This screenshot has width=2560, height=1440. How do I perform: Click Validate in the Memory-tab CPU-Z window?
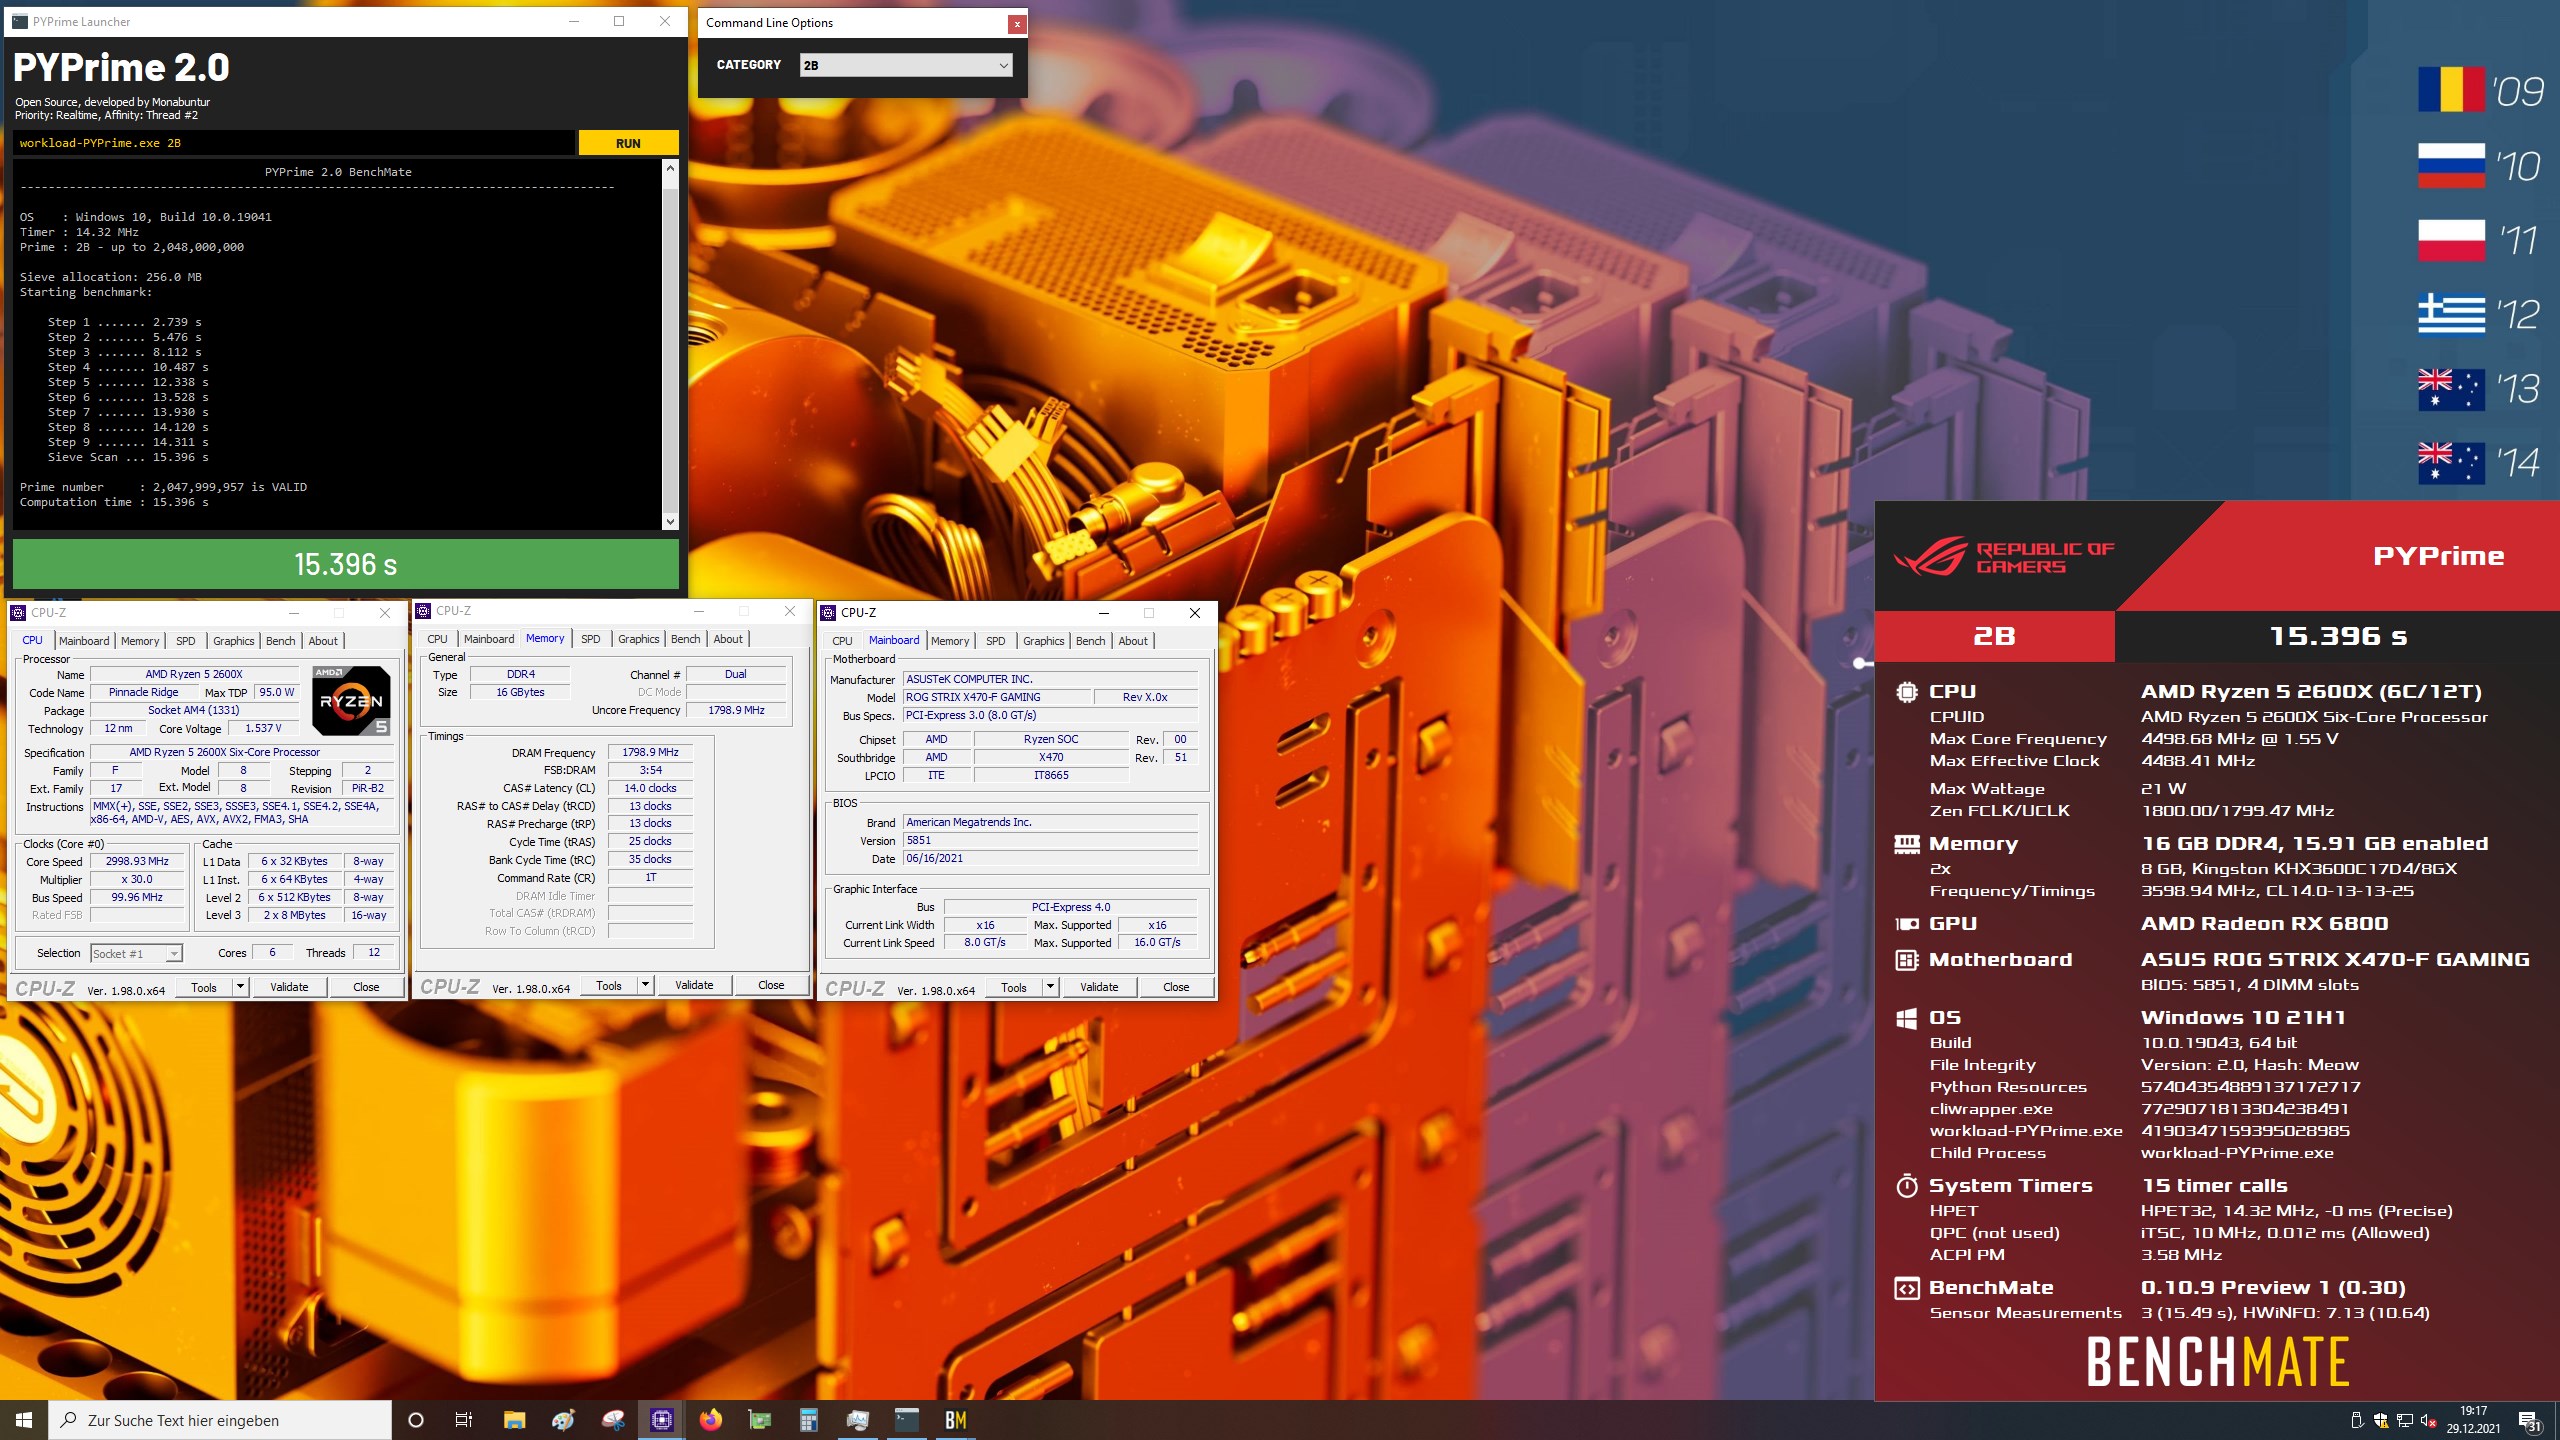[694, 985]
